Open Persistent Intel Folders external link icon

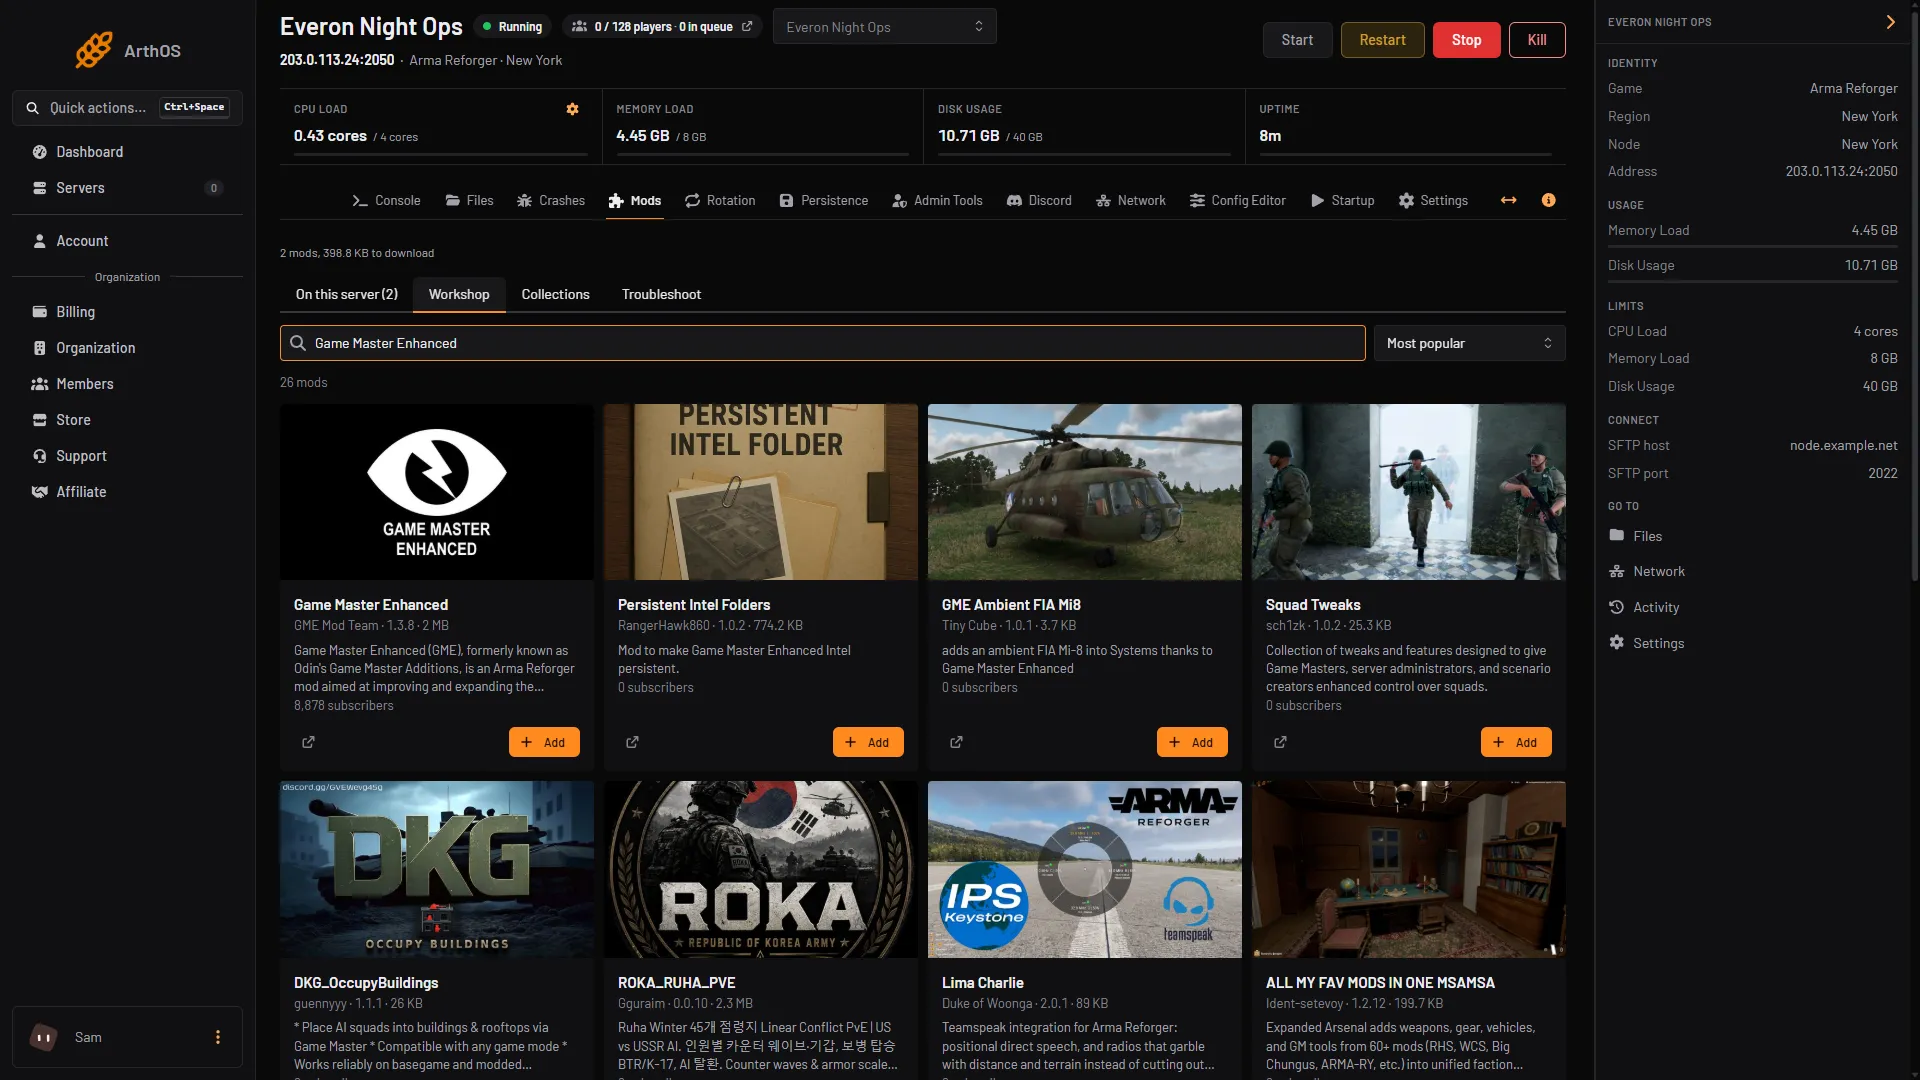click(632, 742)
